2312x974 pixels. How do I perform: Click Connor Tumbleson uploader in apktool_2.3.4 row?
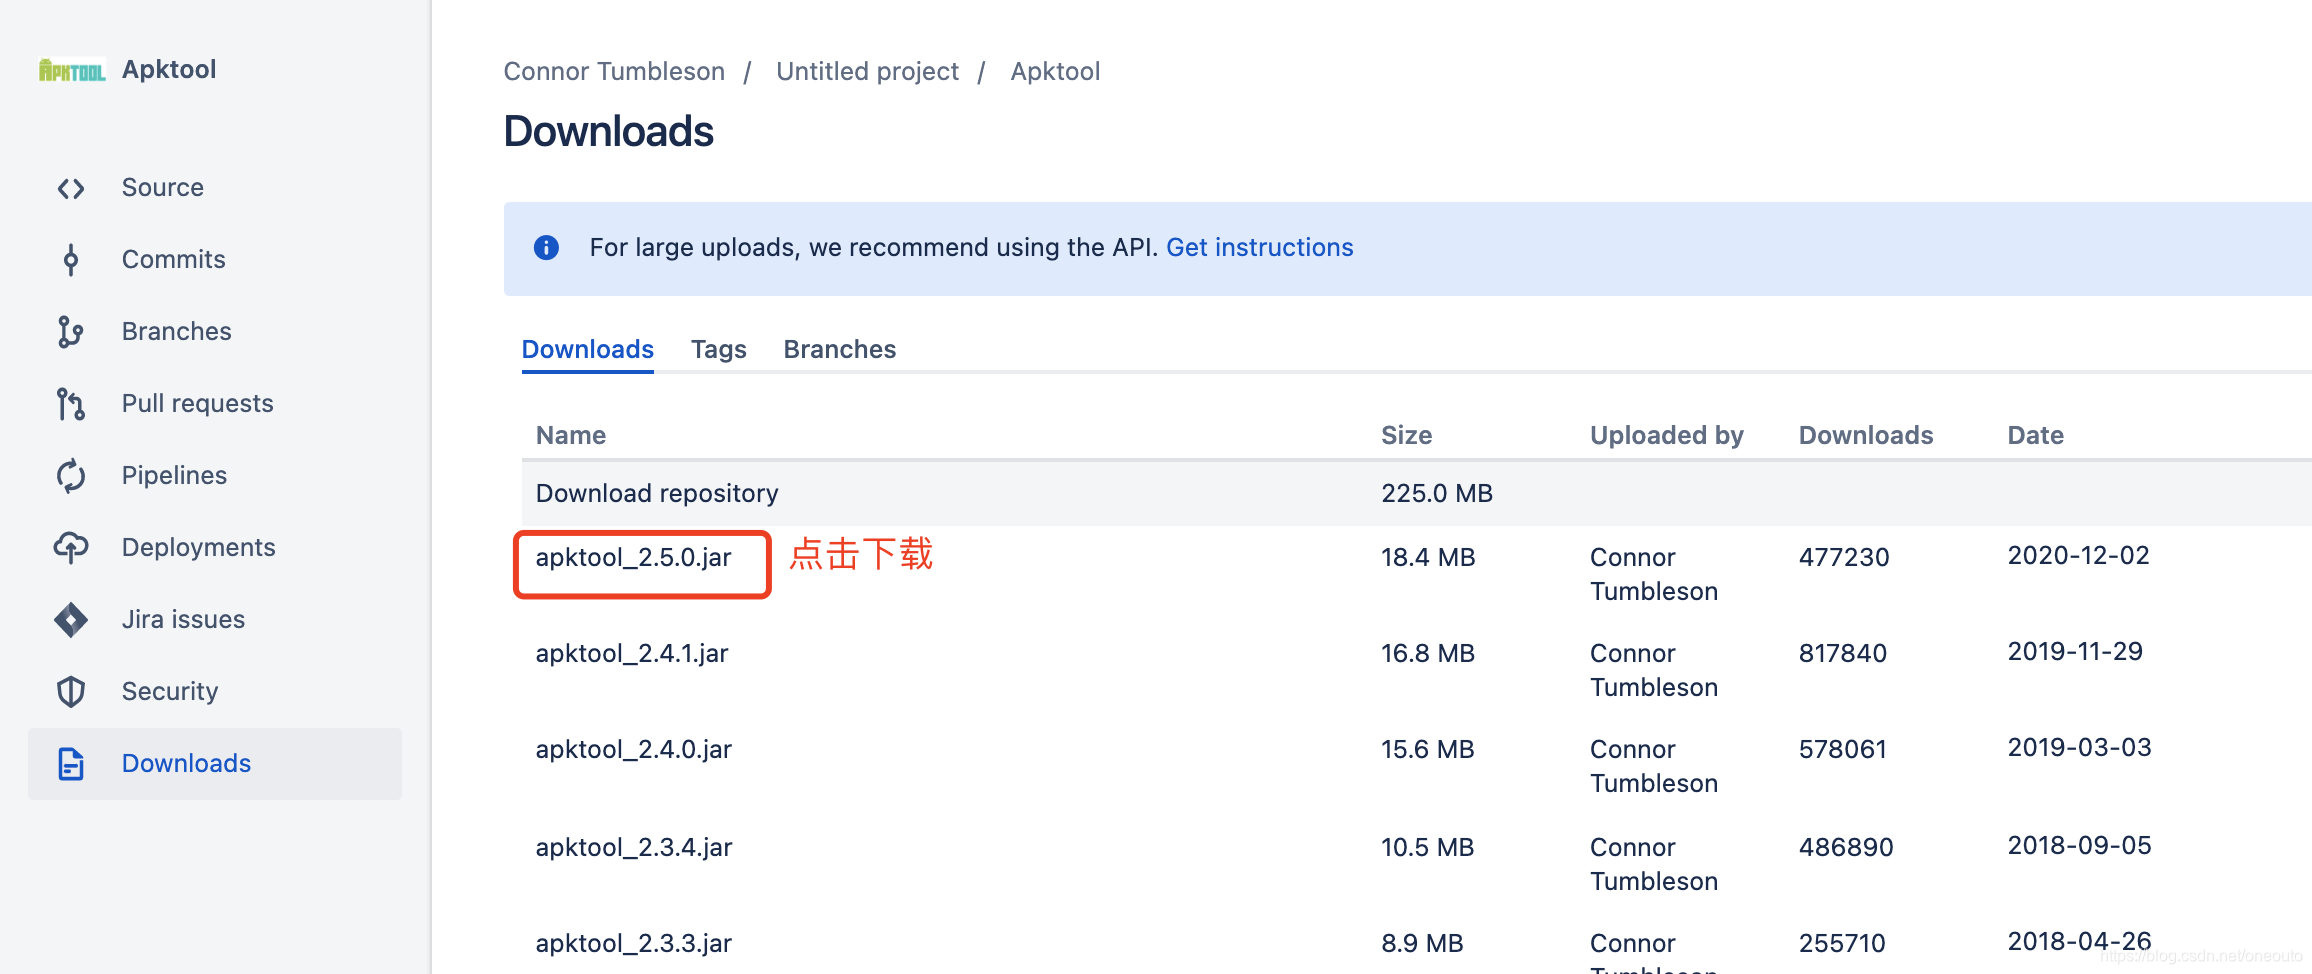tap(1654, 864)
